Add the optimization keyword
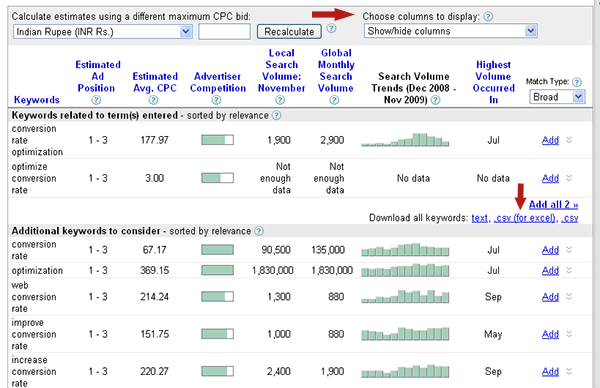Screen dimensions: 600x388 [550, 271]
